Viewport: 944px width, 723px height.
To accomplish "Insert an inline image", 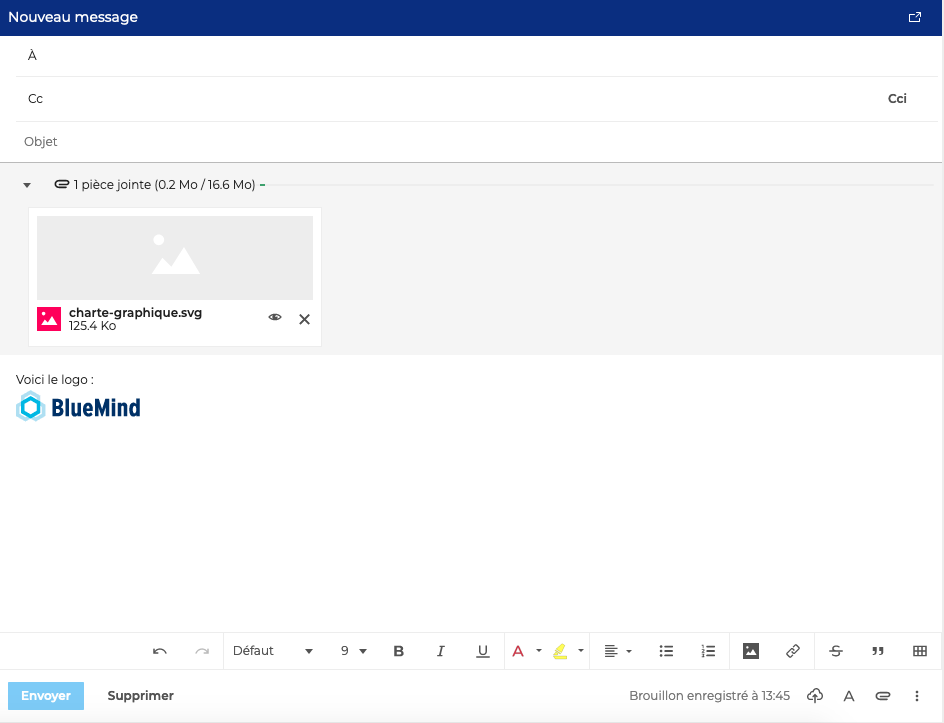I will pyautogui.click(x=751, y=651).
